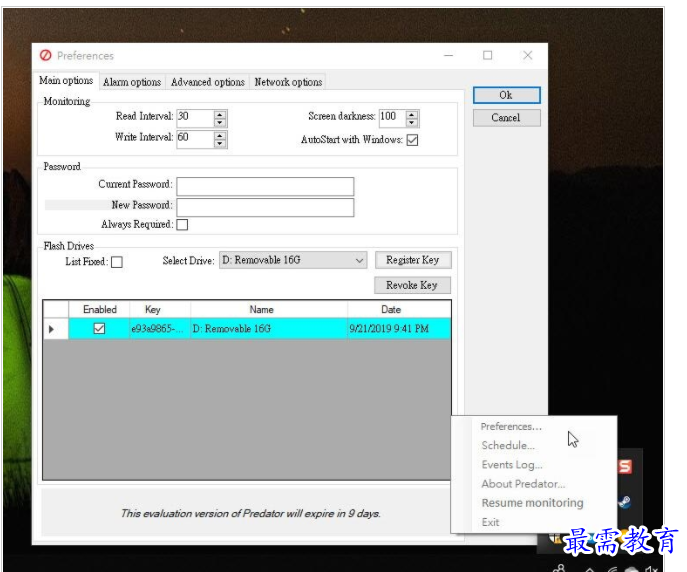Click the Predator icon in title bar
Image resolution: width=687 pixels, height=572 pixels.
click(46, 55)
